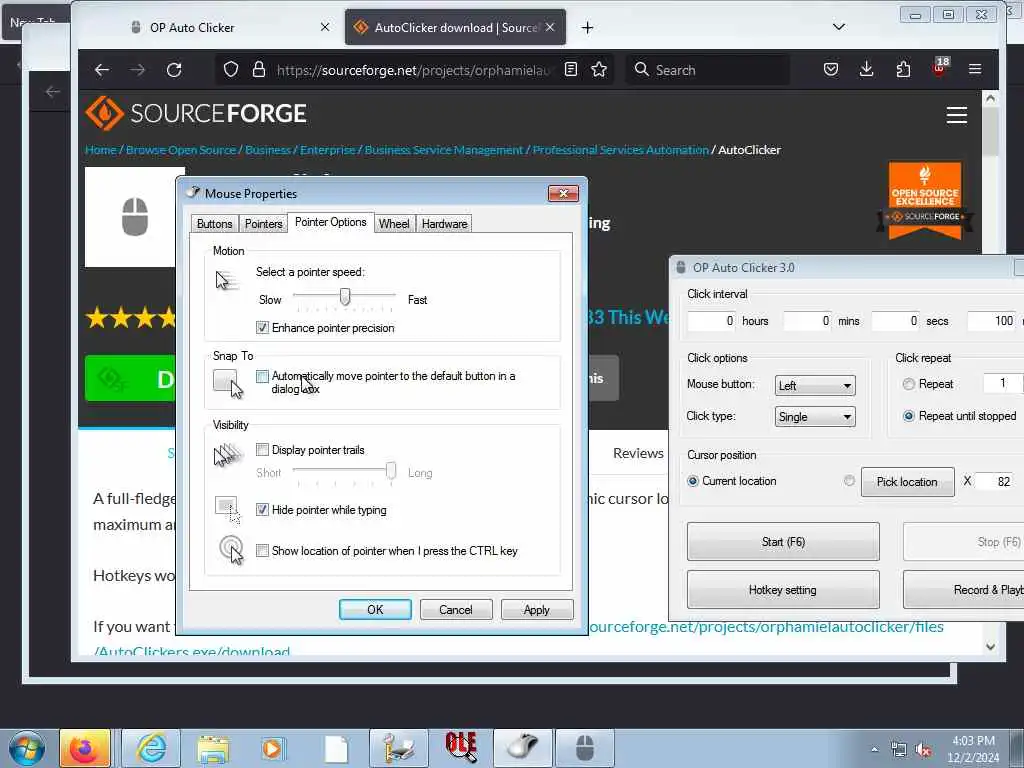Select Repeat until stopped option
This screenshot has height=768, width=1024.
(908, 416)
